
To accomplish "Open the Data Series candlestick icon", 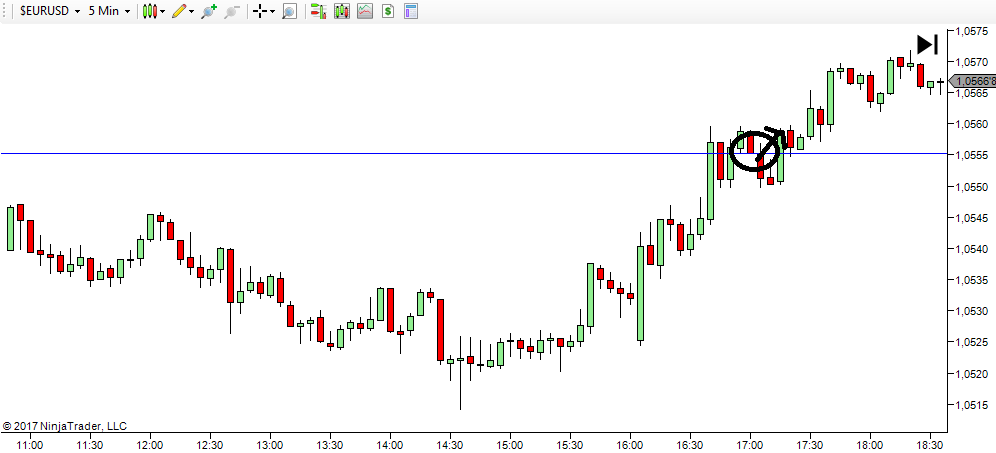I will [x=342, y=11].
